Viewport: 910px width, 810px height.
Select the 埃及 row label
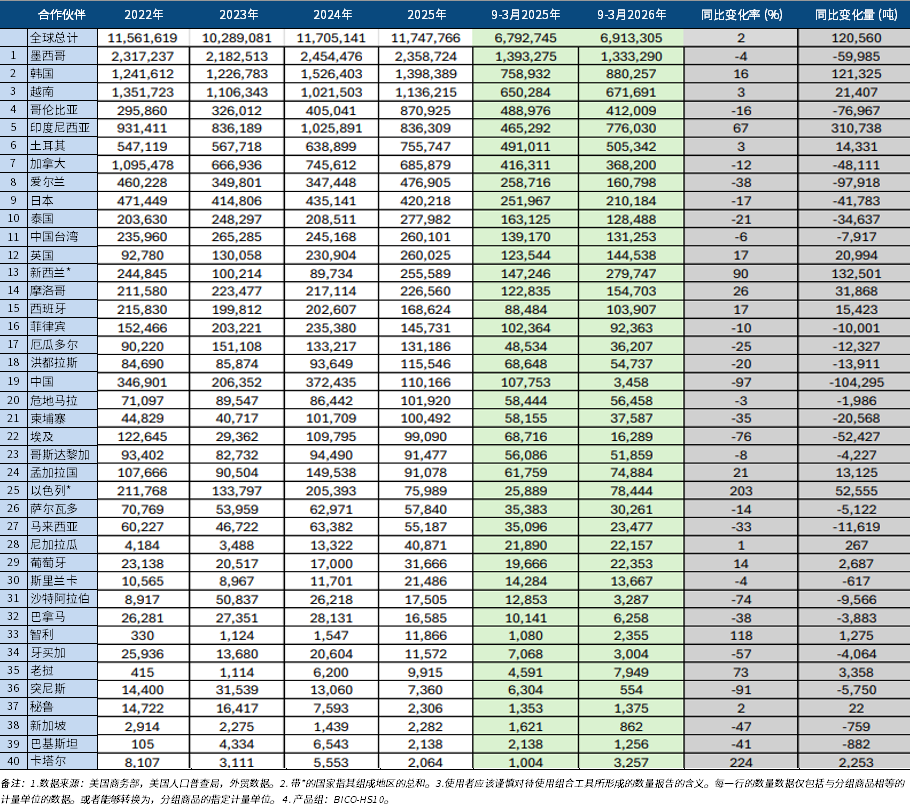pyautogui.click(x=42, y=436)
